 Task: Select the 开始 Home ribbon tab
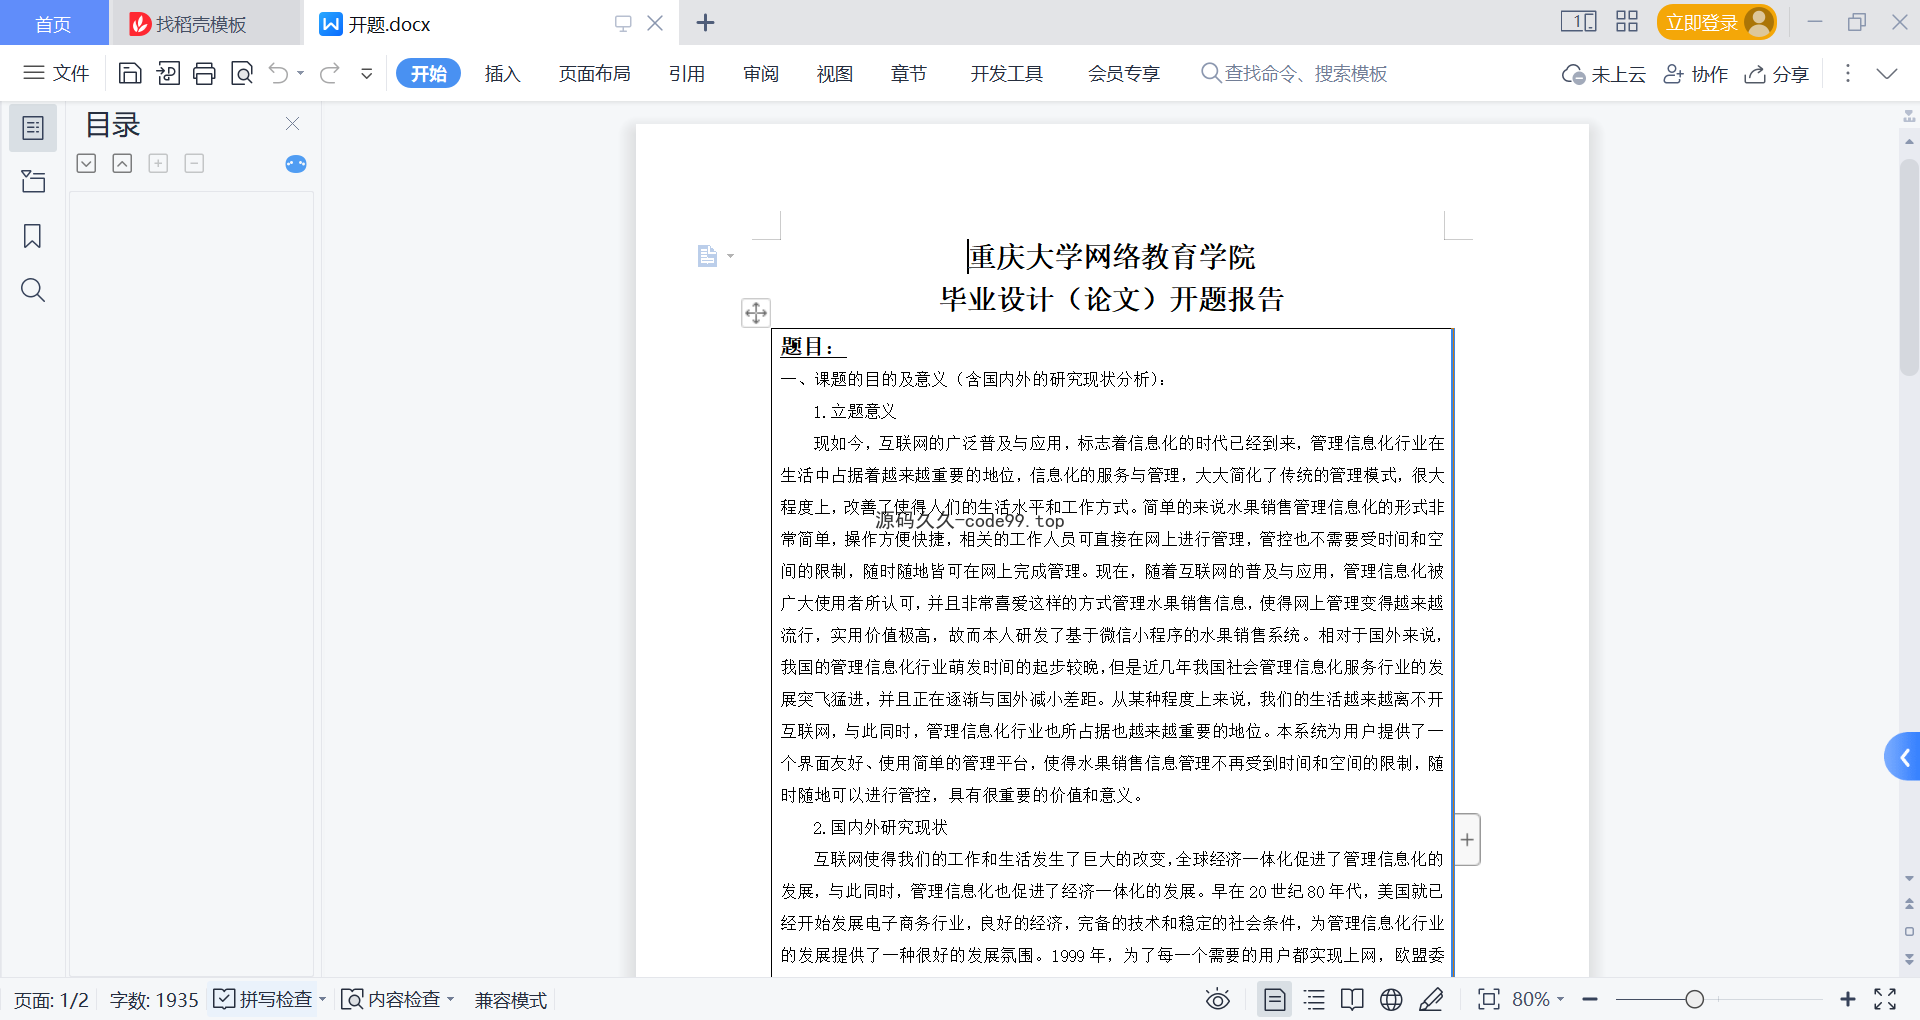pos(428,73)
